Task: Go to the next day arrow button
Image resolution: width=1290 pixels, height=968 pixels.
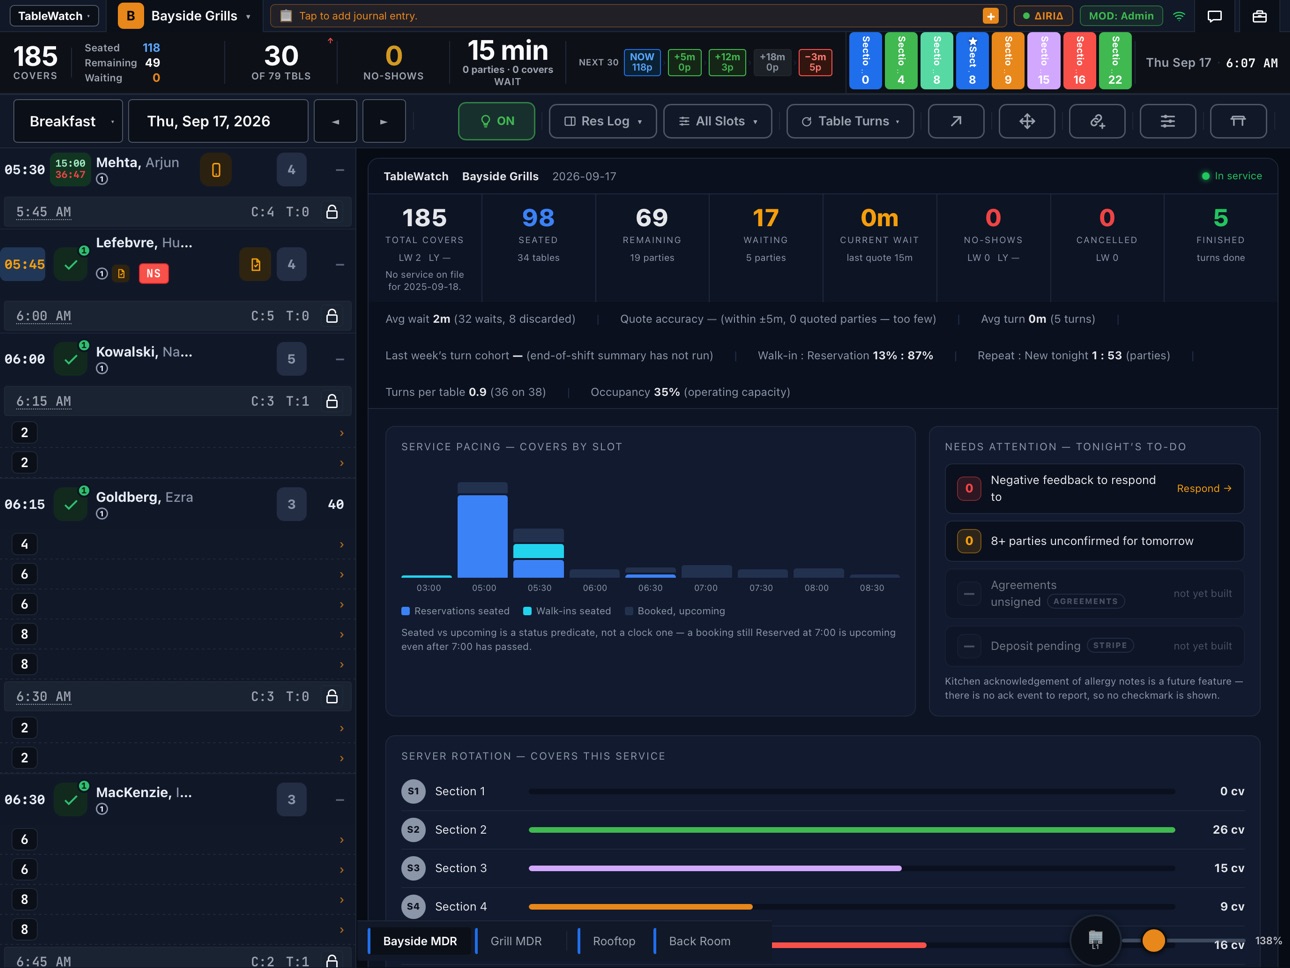Action: [x=384, y=121]
